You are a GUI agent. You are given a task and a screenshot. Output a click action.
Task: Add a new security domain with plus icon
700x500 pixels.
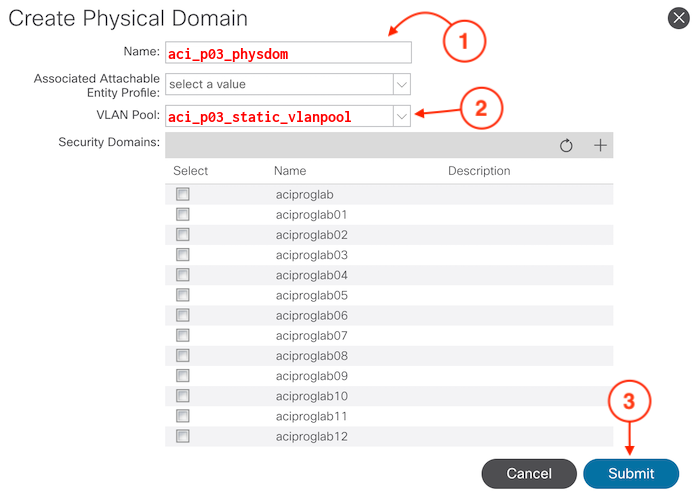pyautogui.click(x=600, y=146)
